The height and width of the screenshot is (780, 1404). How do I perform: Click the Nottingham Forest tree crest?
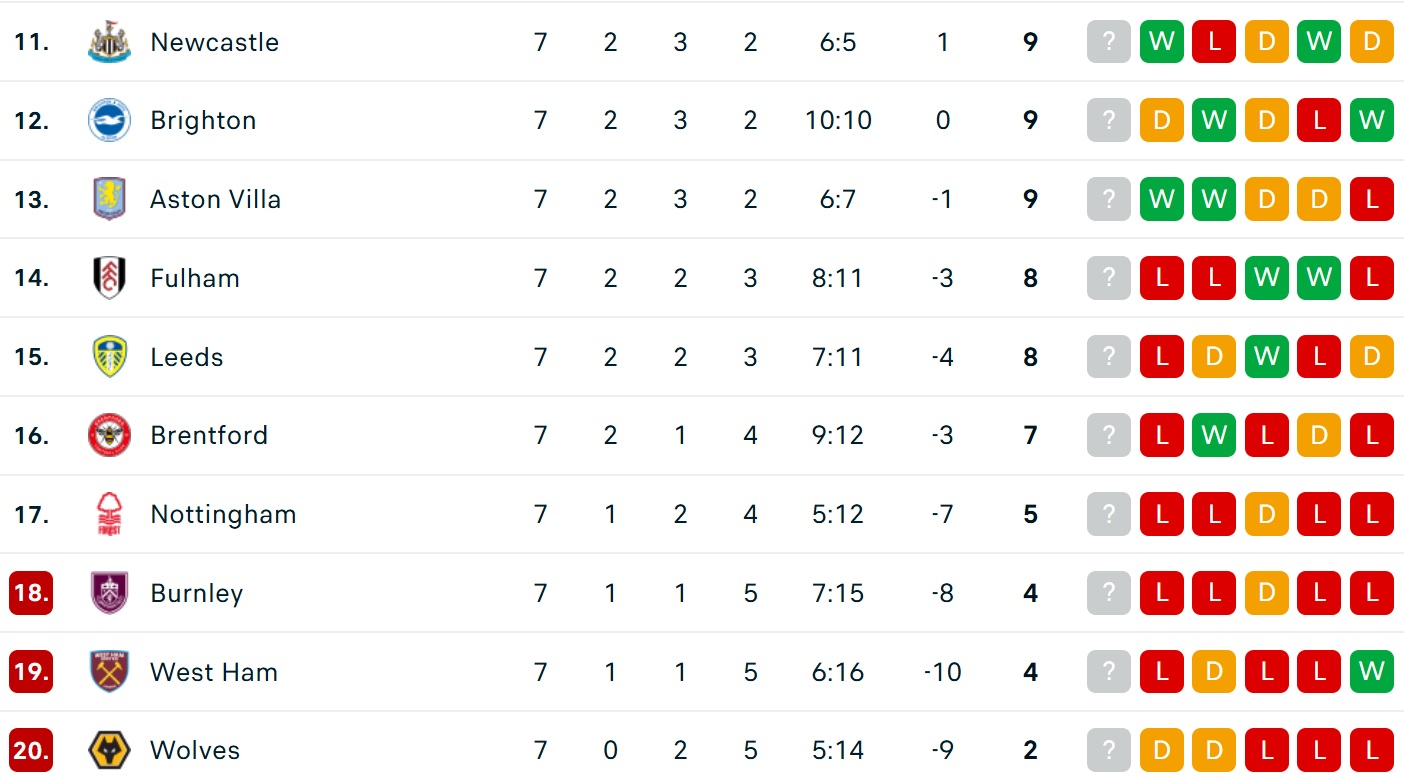[109, 515]
